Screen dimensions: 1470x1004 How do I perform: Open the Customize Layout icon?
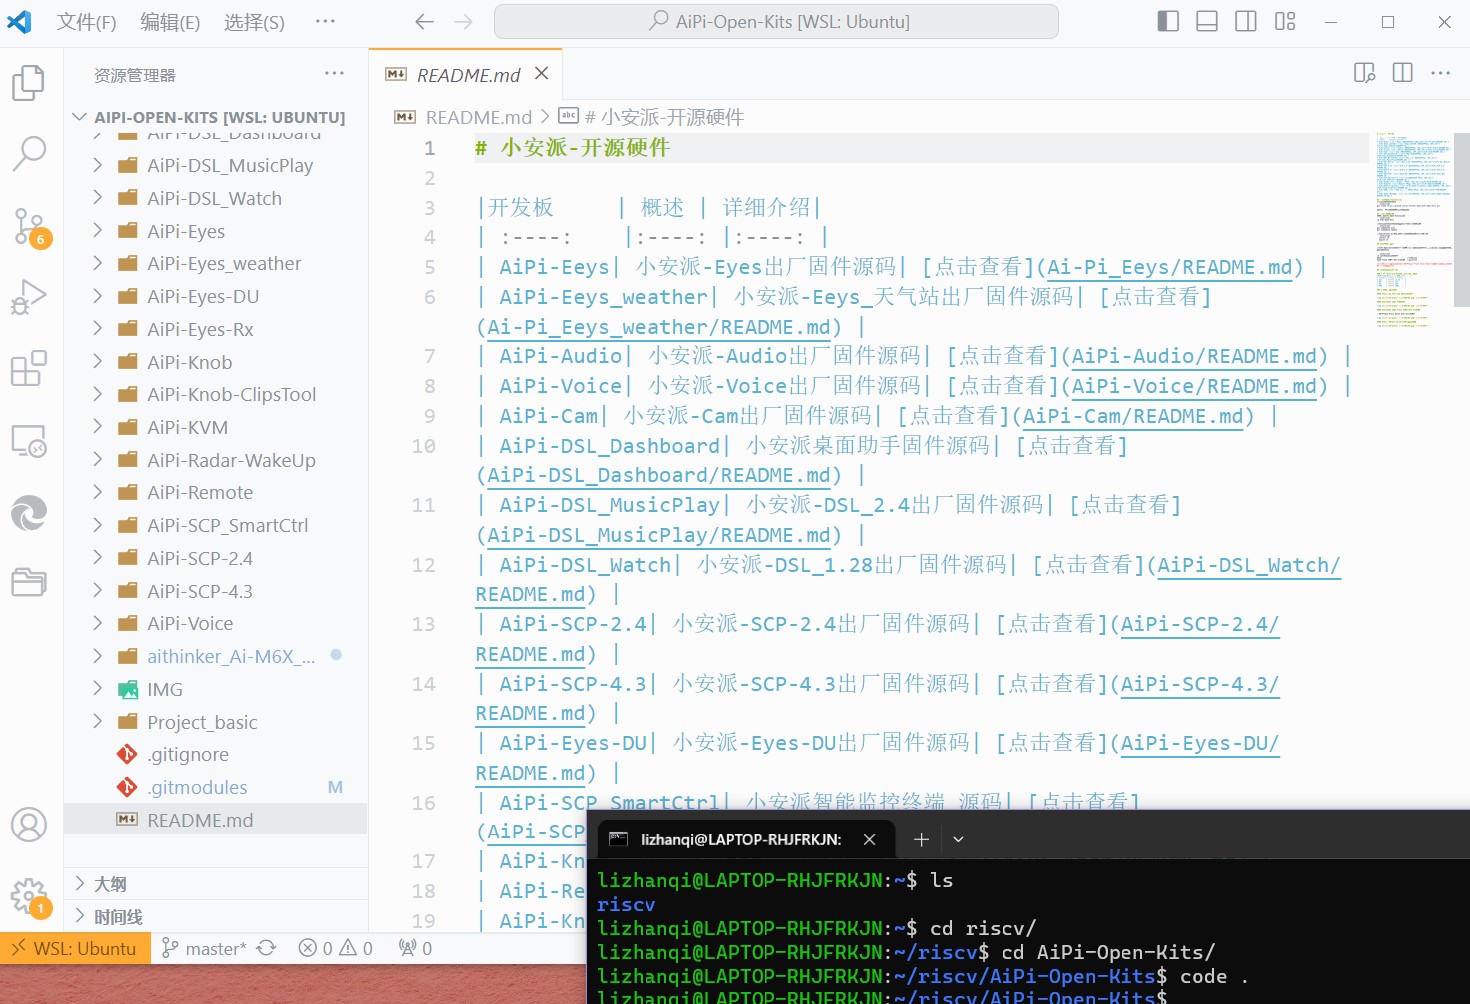(1285, 21)
